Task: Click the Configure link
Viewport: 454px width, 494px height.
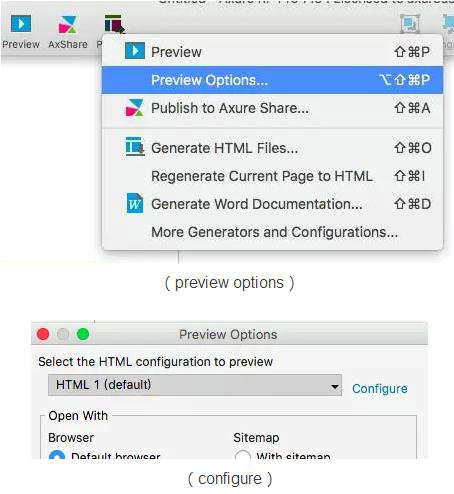Action: coord(380,389)
